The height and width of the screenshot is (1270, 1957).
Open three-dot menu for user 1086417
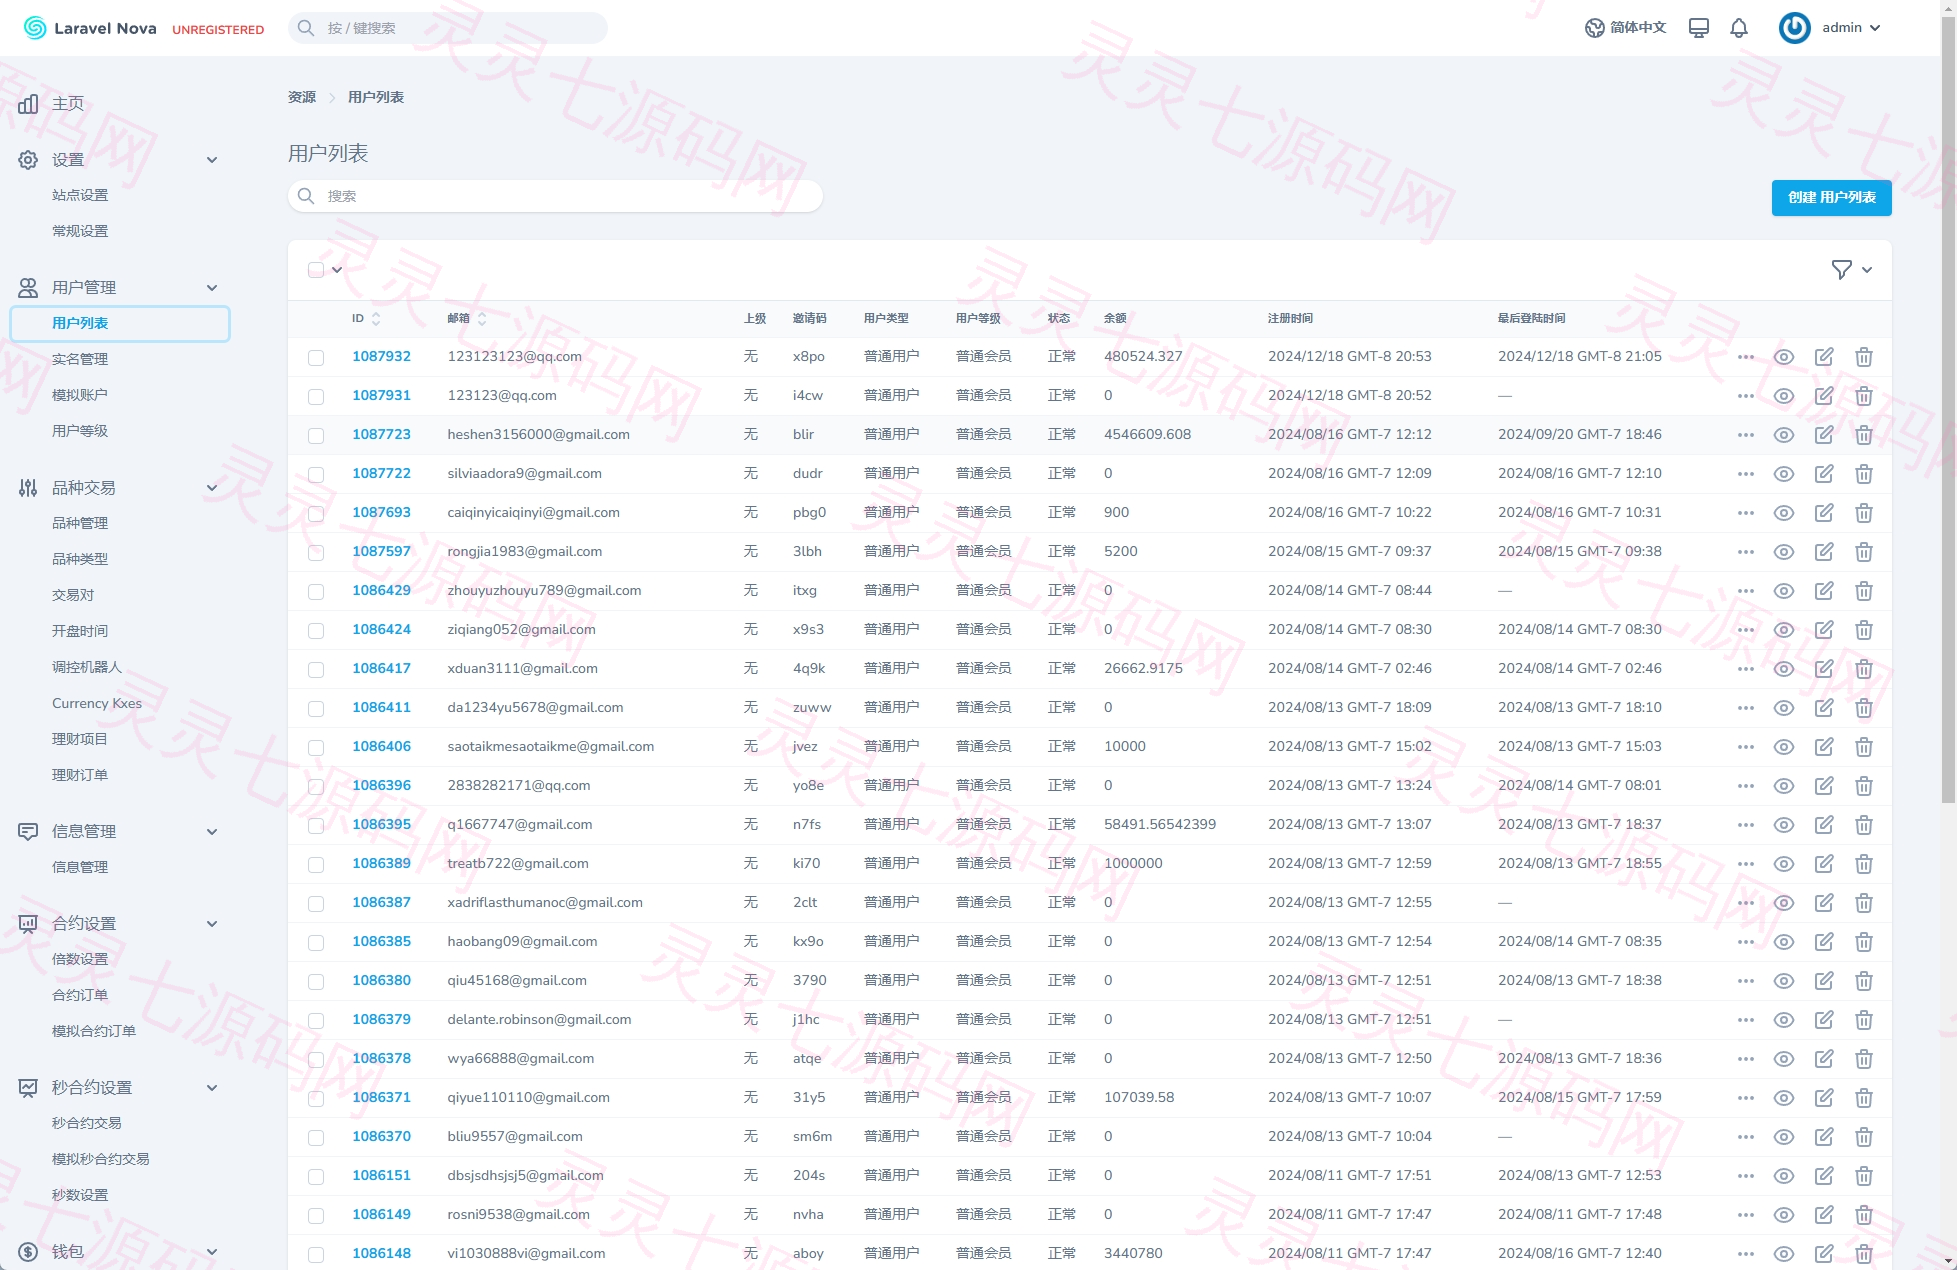click(1746, 669)
